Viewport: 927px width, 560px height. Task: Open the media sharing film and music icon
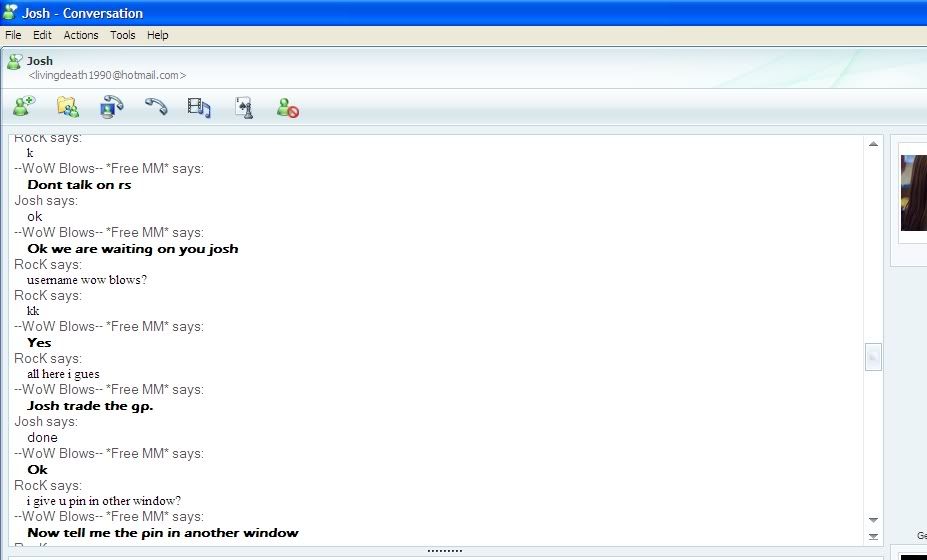click(x=199, y=108)
